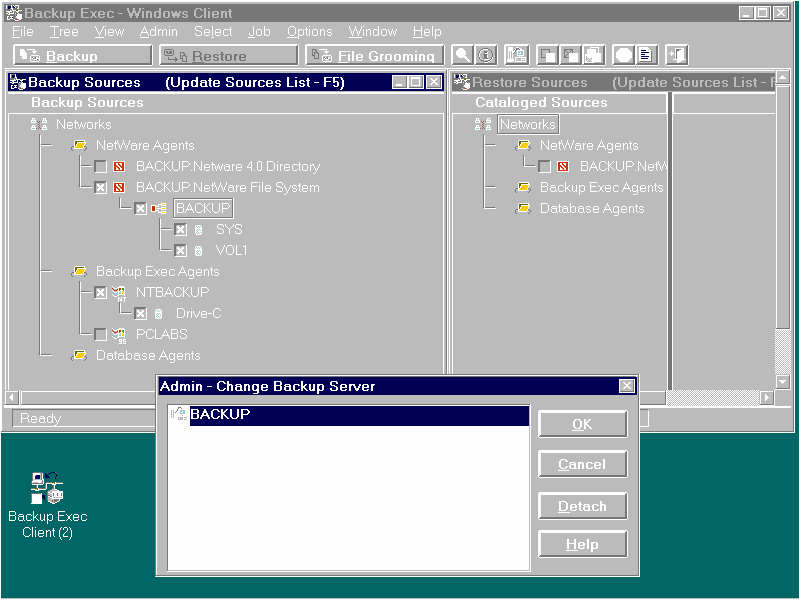Click Database Agents folder icon in Backup Sources

[x=79, y=355]
